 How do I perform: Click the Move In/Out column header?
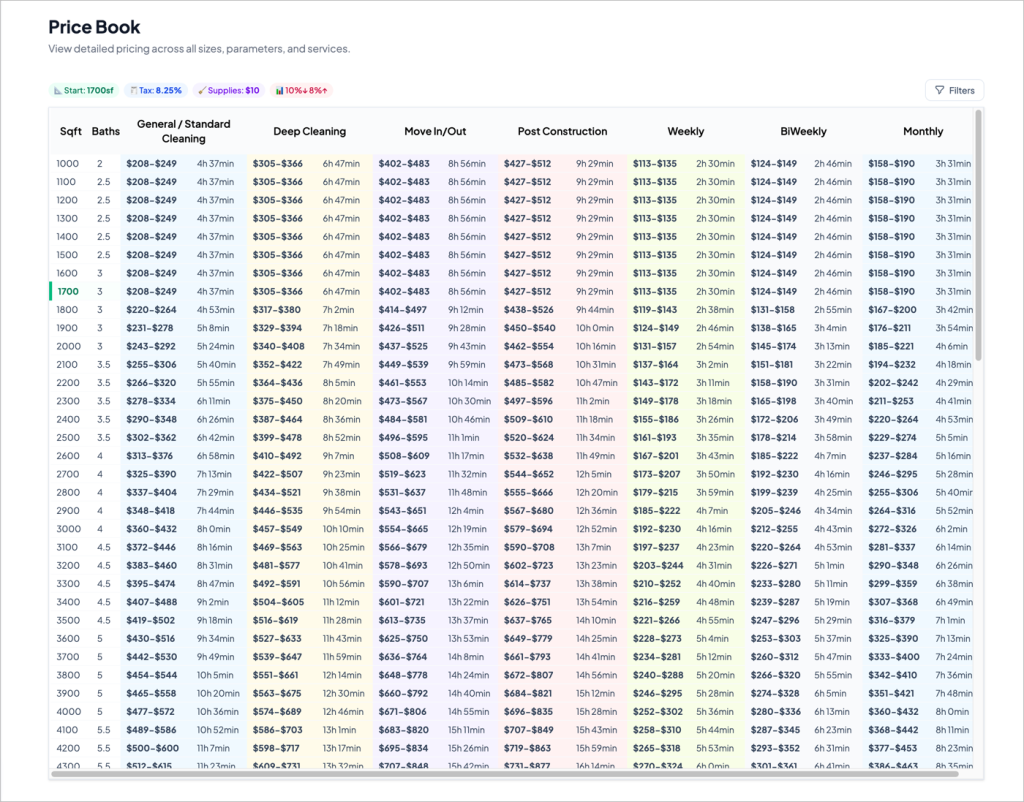tap(435, 131)
